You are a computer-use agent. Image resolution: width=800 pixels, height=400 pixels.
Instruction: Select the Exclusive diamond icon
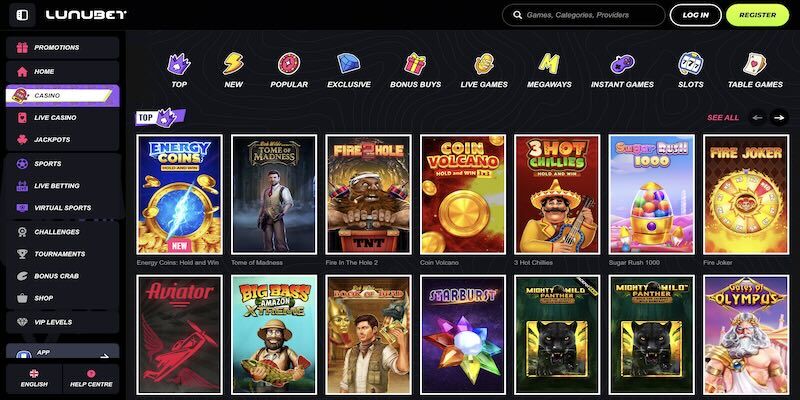(x=349, y=64)
